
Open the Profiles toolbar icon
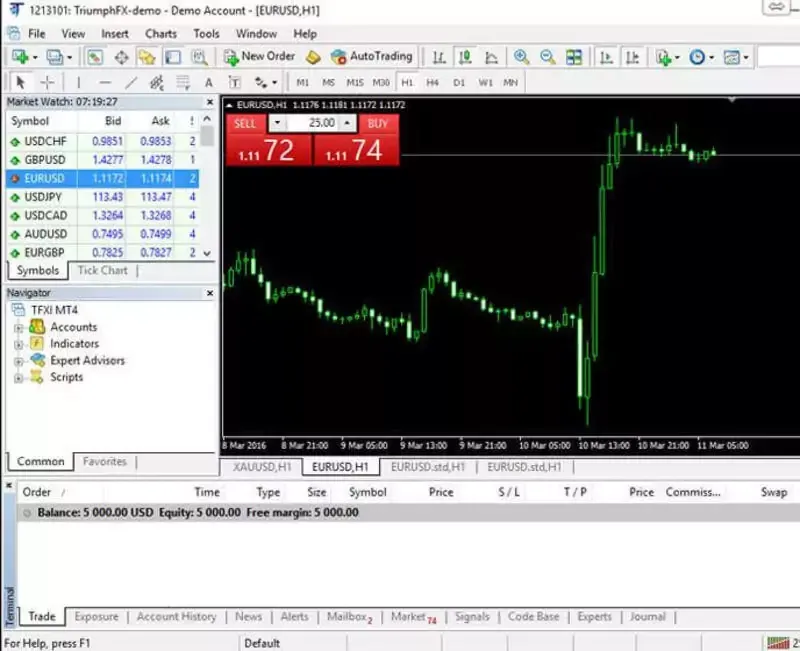click(55, 57)
